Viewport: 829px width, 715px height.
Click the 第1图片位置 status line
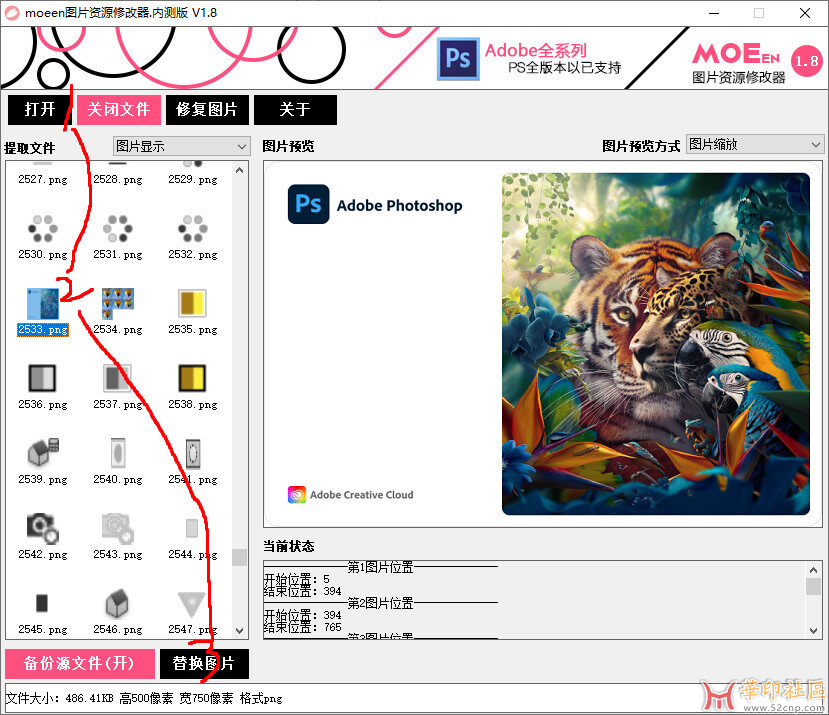[x=381, y=567]
